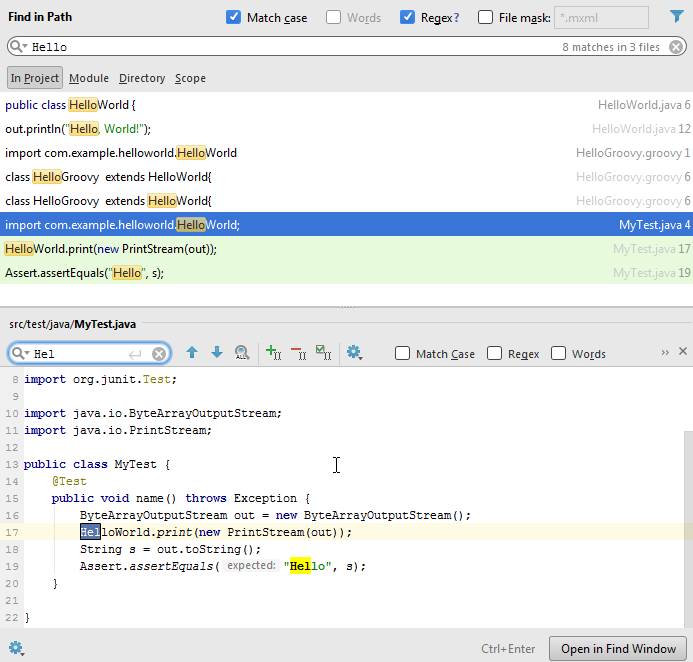Click the filter funnel icon
Screen dimensions: 693x662
[x=676, y=17]
